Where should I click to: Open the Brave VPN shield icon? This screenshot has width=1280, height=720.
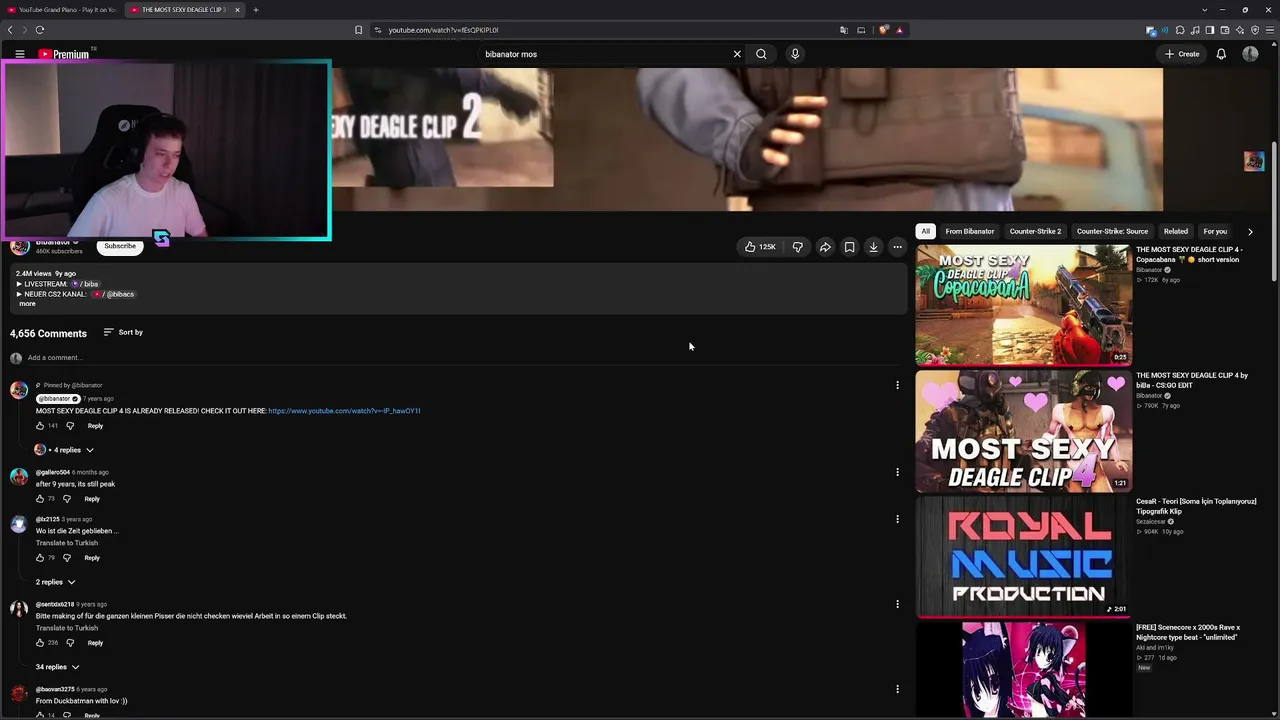[1255, 30]
